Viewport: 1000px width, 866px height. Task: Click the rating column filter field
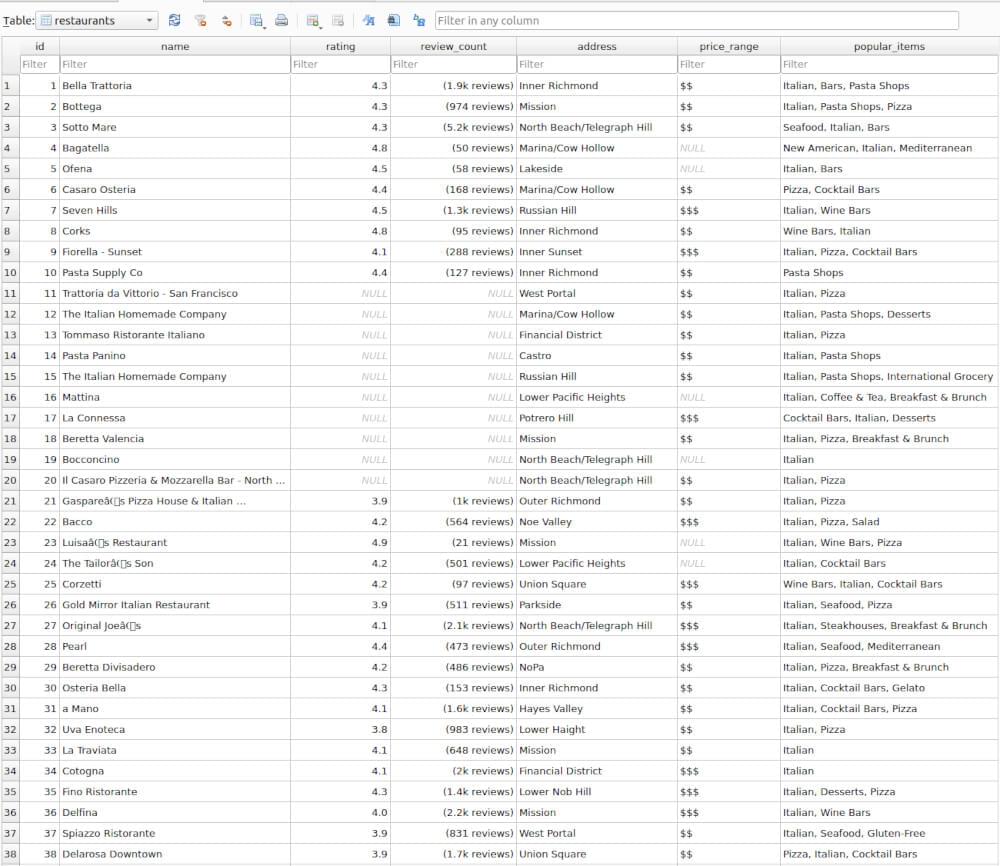[340, 64]
